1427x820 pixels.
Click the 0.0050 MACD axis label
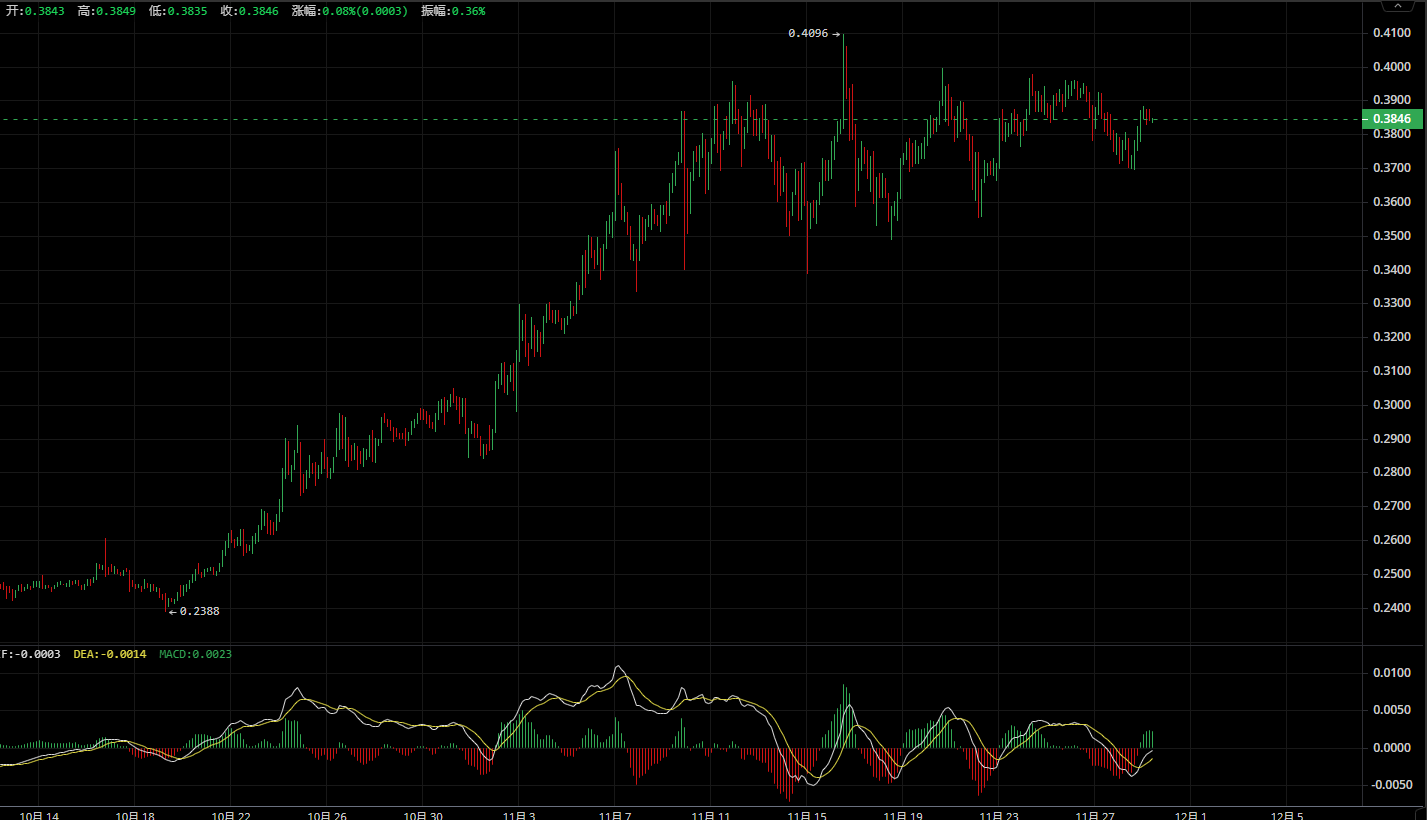click(1391, 710)
